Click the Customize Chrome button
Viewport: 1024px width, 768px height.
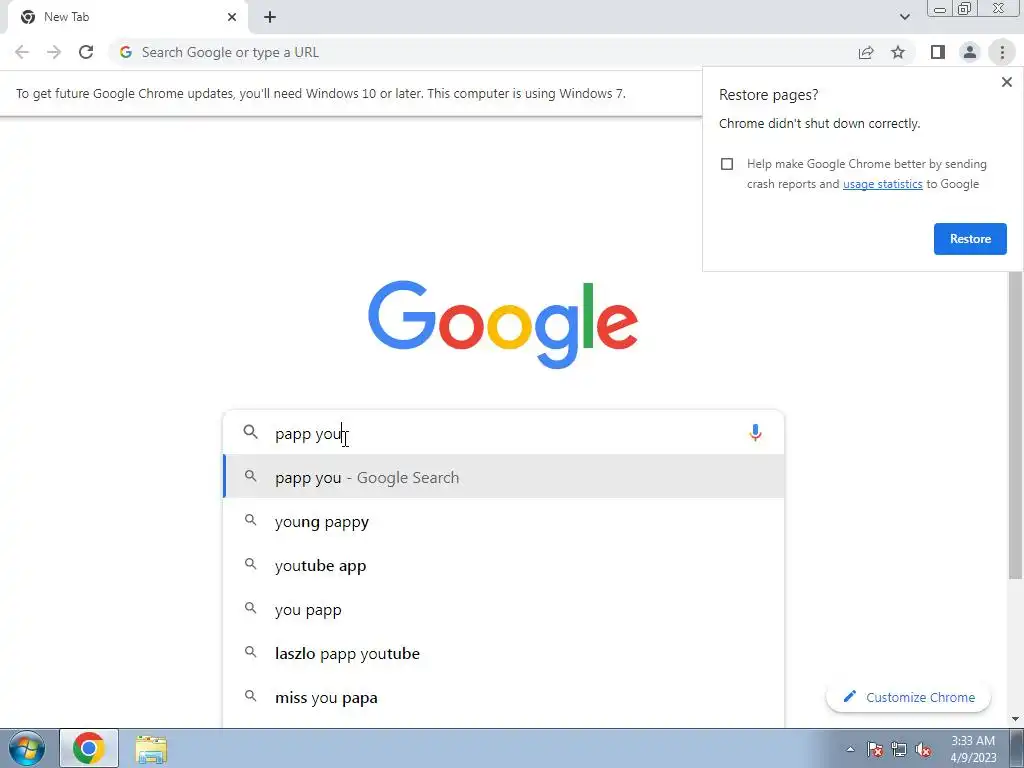[908, 697]
